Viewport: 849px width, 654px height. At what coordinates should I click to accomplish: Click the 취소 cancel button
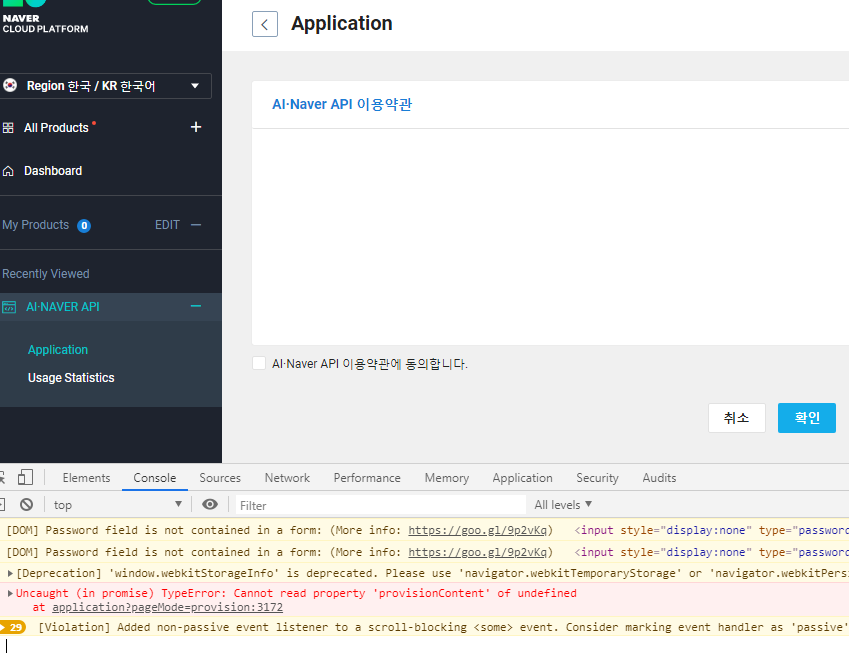coord(737,418)
